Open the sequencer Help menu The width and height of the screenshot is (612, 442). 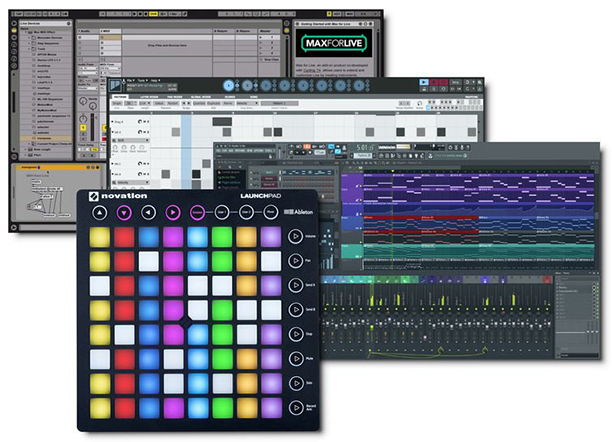155,80
